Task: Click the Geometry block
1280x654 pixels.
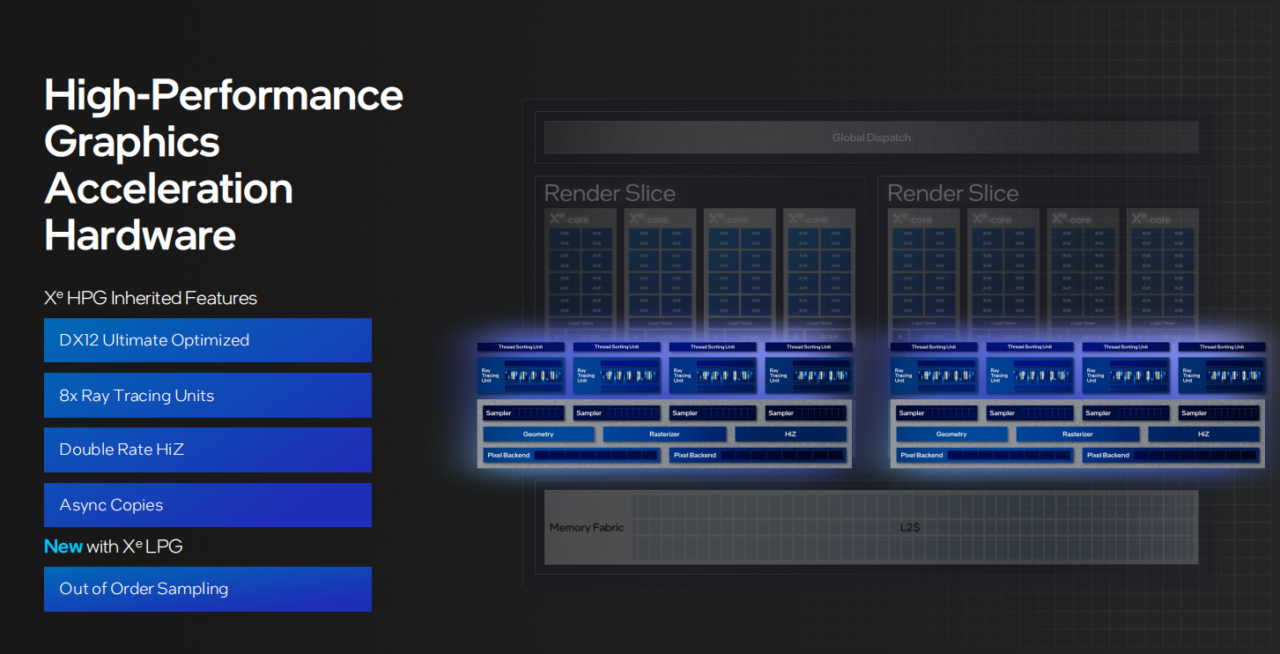Action: click(x=539, y=433)
